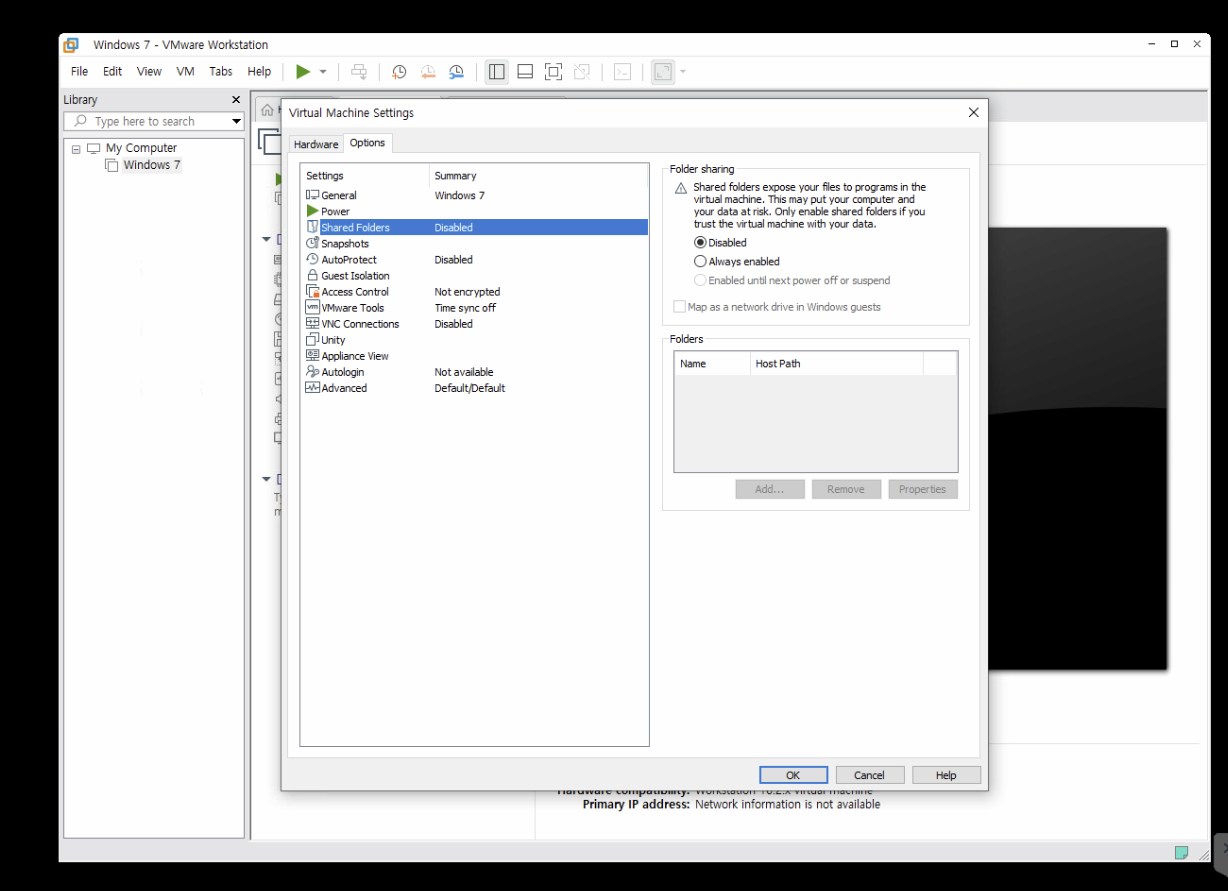1228x891 pixels.
Task: Select the Options tab
Action: pos(367,143)
